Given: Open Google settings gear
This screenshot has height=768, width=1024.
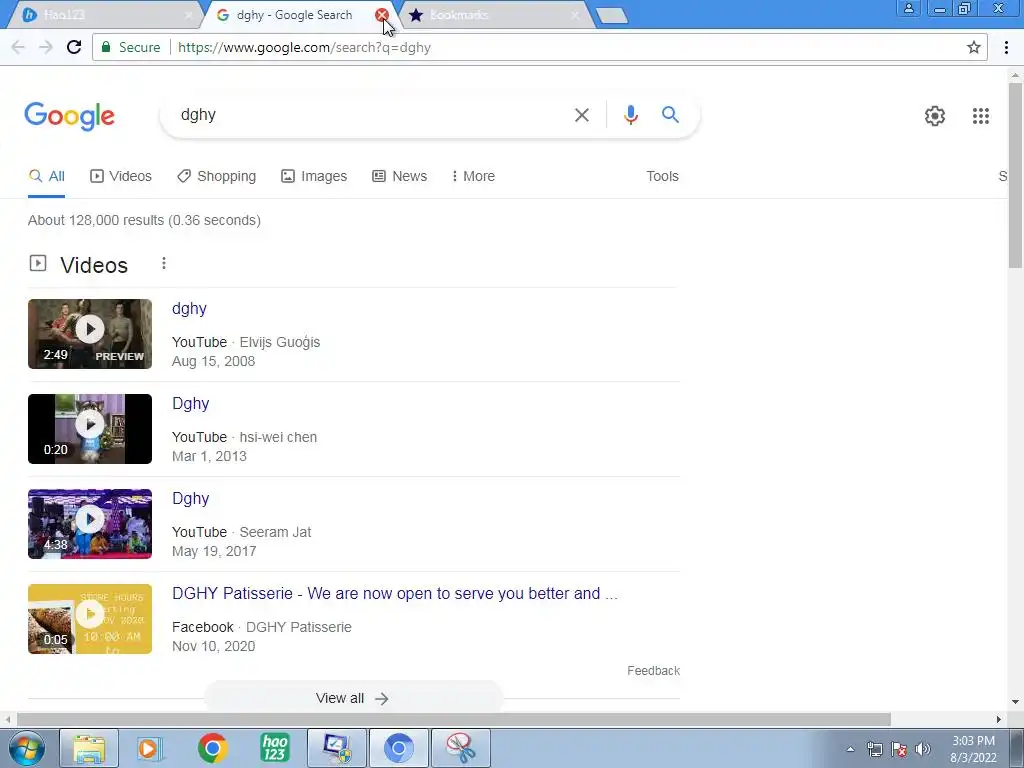Looking at the screenshot, I should coord(935,116).
